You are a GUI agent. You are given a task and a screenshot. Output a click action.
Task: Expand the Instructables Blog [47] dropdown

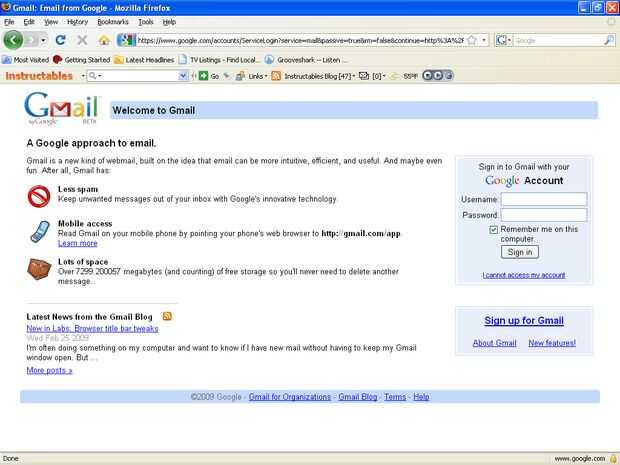(x=353, y=76)
